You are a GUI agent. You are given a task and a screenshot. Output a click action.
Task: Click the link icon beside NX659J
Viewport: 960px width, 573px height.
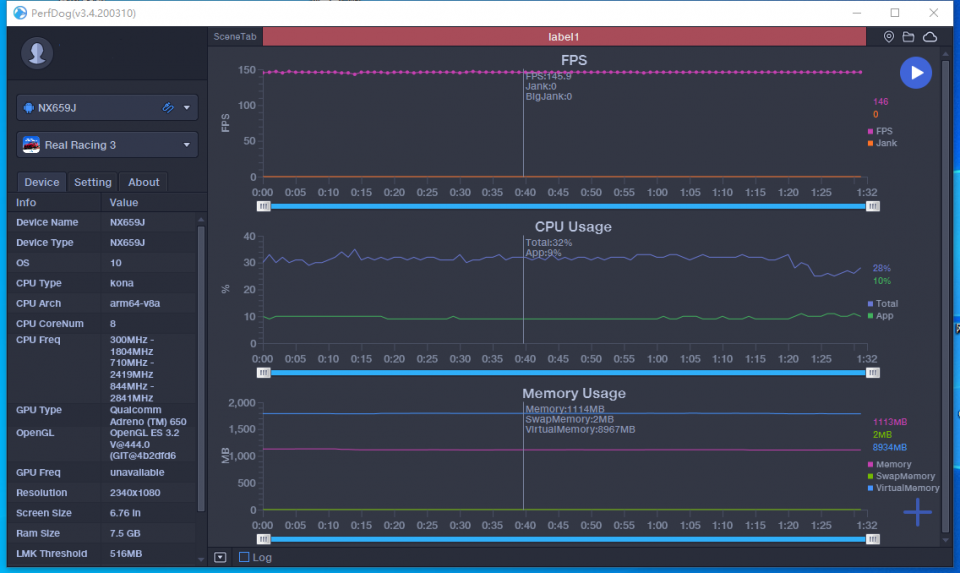click(x=168, y=108)
